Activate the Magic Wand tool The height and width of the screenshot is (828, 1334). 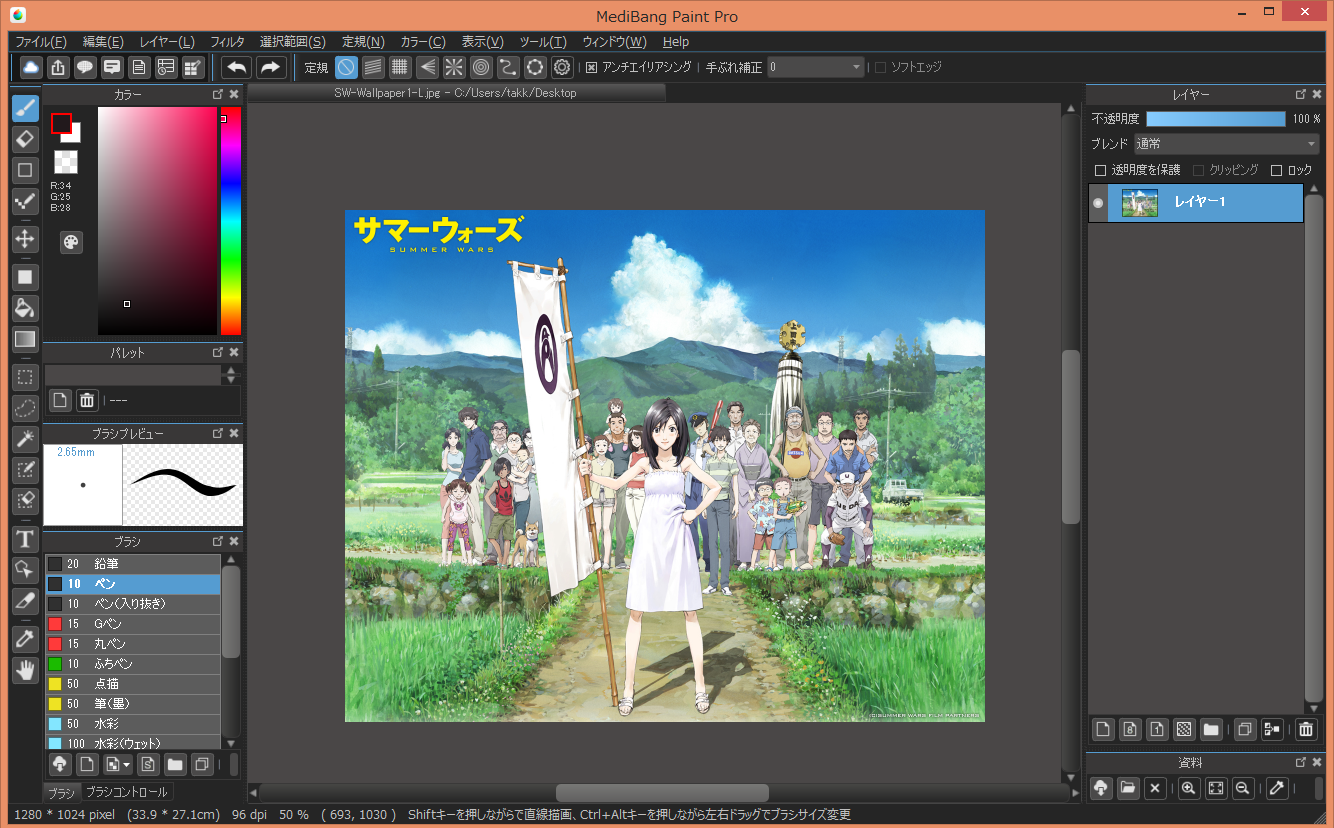(x=26, y=439)
